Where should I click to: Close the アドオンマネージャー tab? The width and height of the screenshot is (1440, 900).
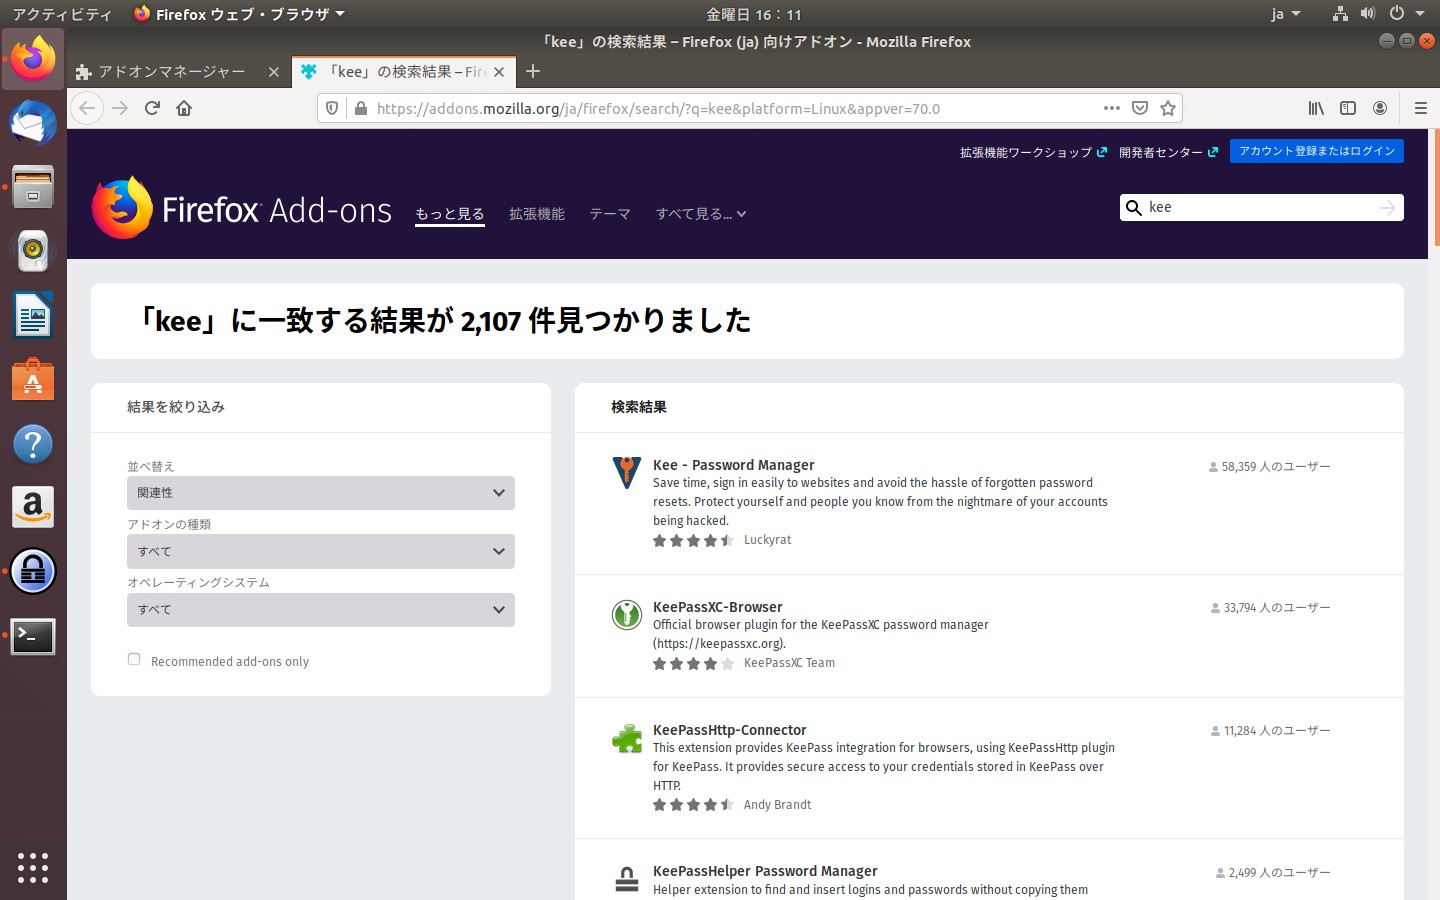[x=274, y=72]
